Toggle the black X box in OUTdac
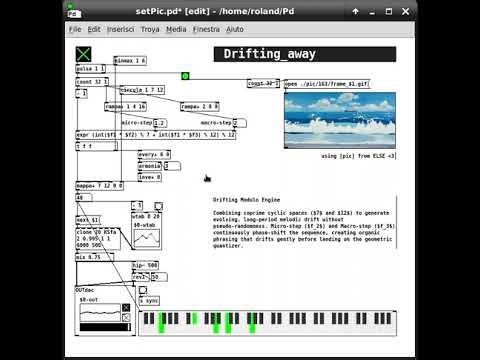This screenshot has width=480, height=360. click(126, 308)
